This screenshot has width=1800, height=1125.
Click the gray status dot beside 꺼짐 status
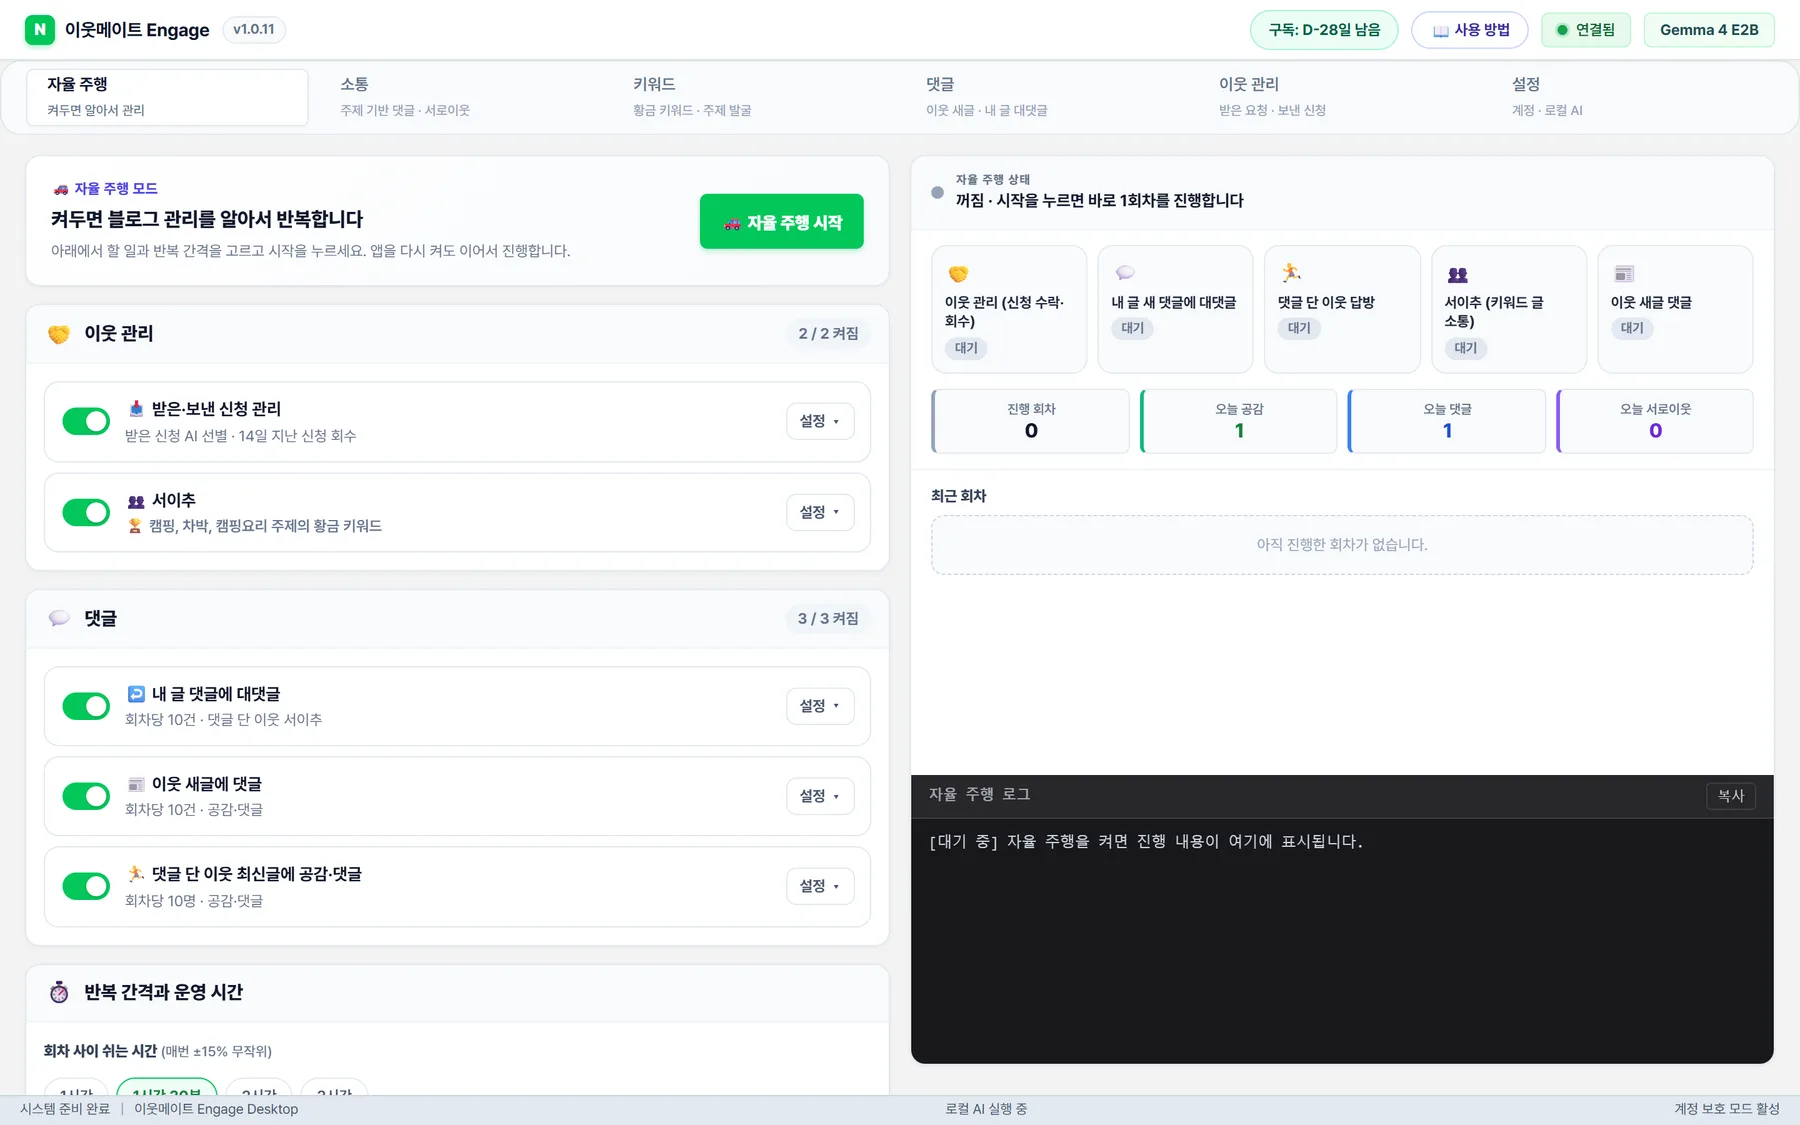click(x=937, y=192)
